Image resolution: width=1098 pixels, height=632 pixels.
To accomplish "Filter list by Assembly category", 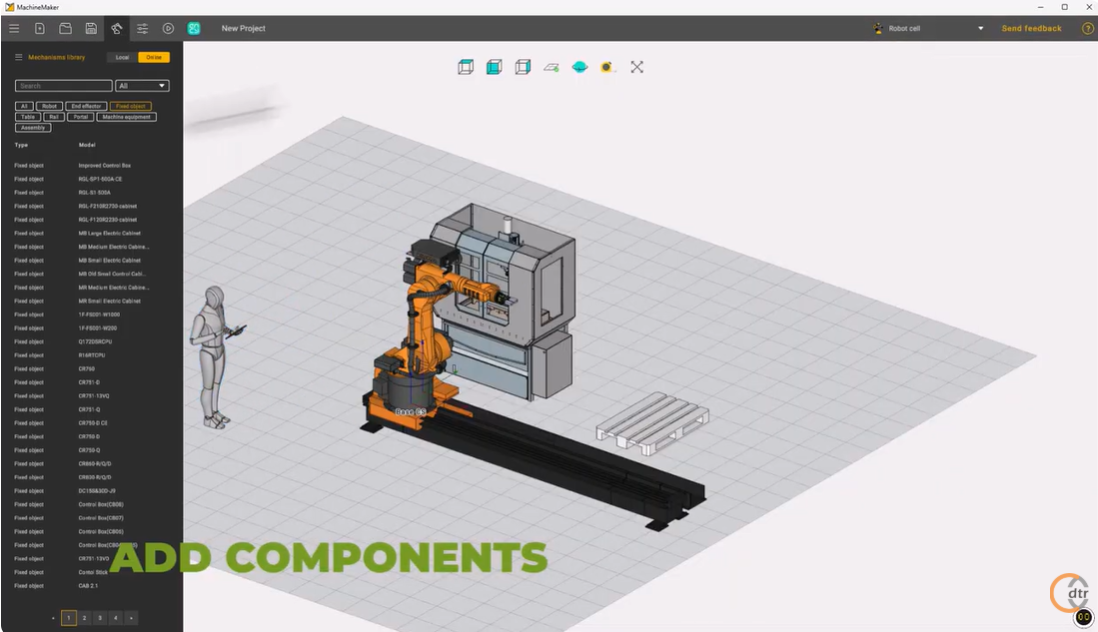I will [33, 127].
